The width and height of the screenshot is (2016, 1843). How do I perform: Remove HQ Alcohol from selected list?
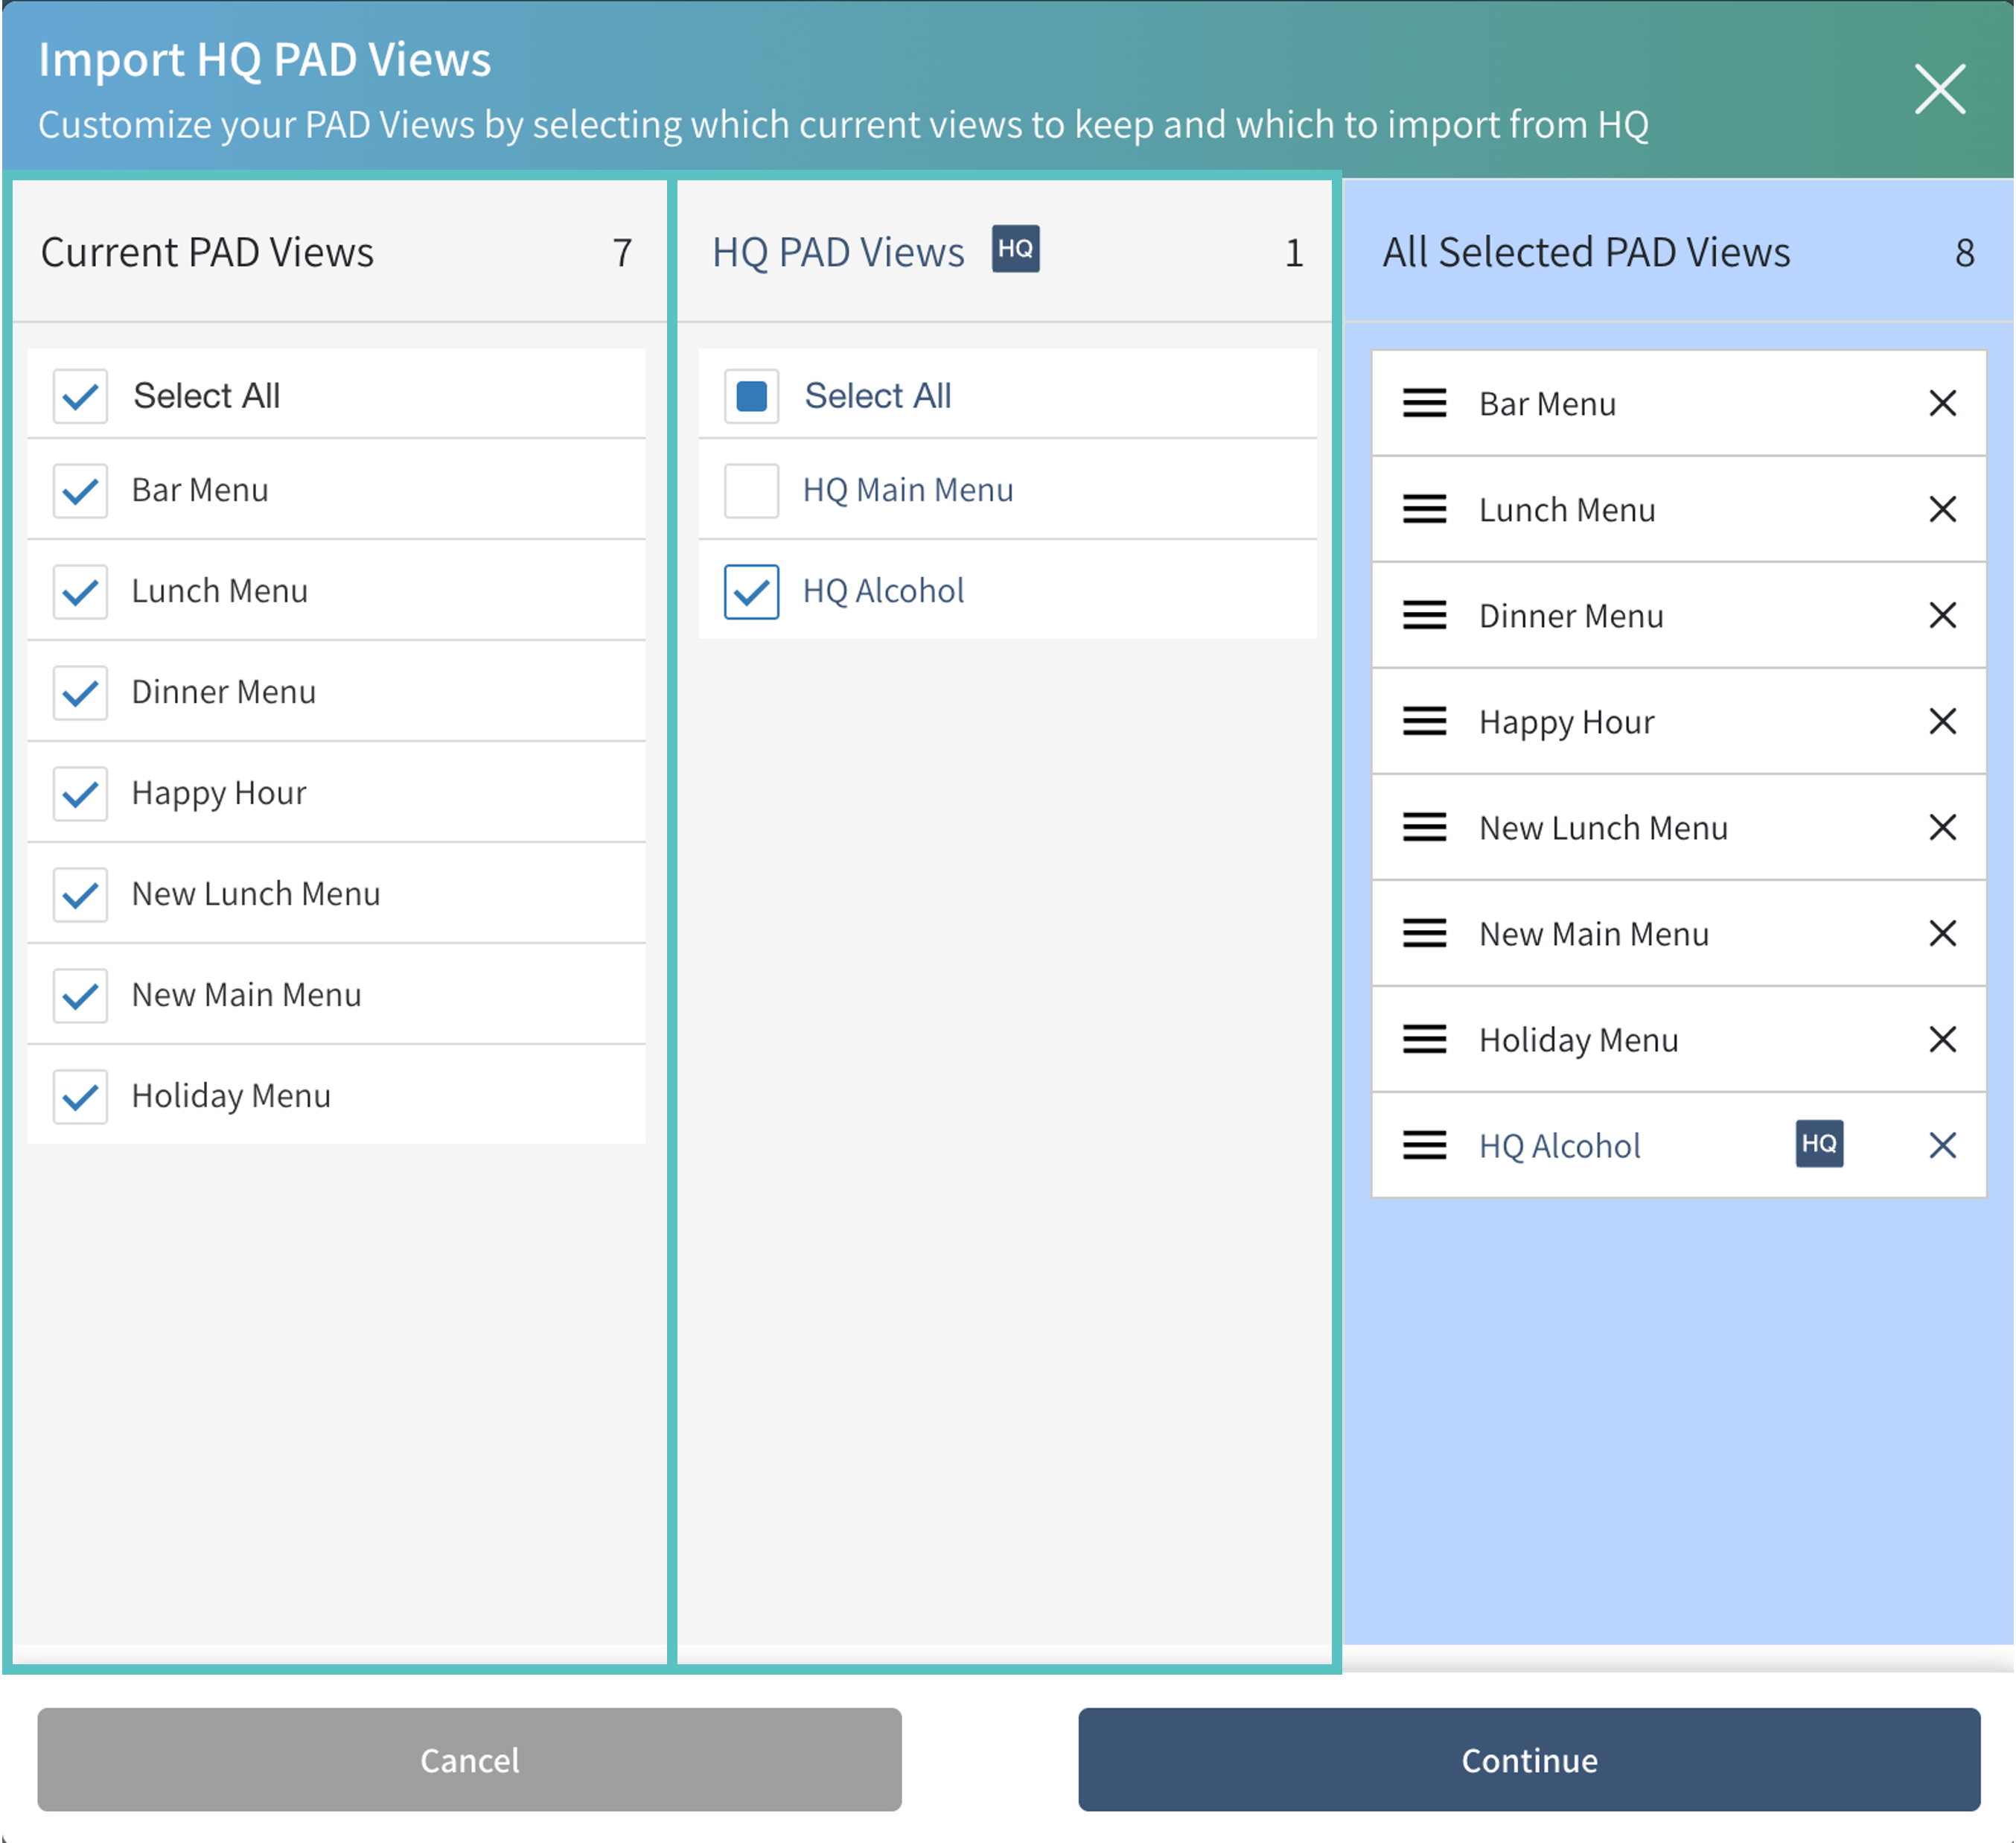click(x=1941, y=1145)
